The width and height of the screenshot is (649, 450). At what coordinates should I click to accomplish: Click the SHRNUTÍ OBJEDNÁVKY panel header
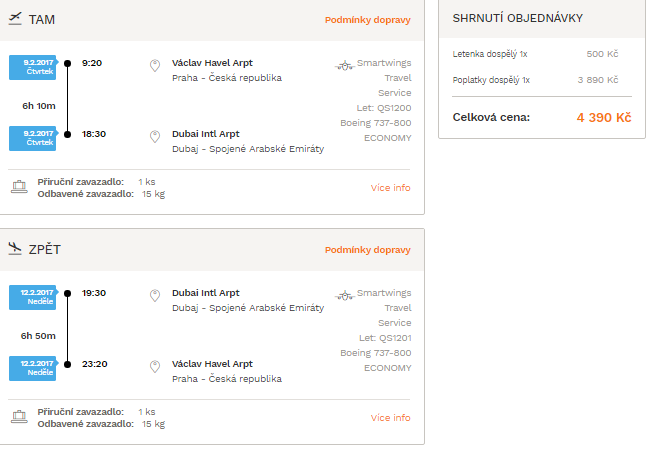pos(542,19)
